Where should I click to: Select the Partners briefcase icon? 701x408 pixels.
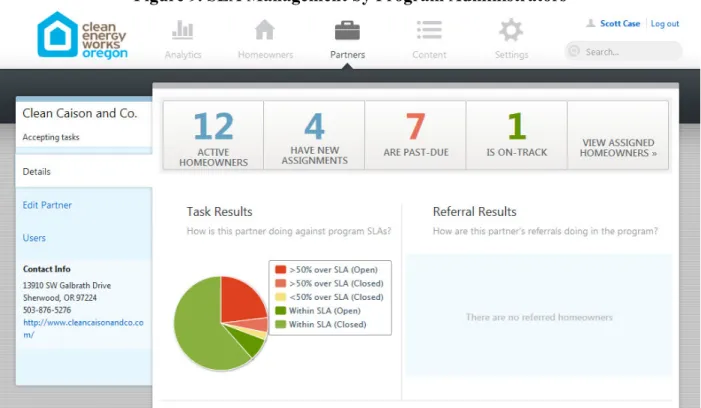point(347,30)
